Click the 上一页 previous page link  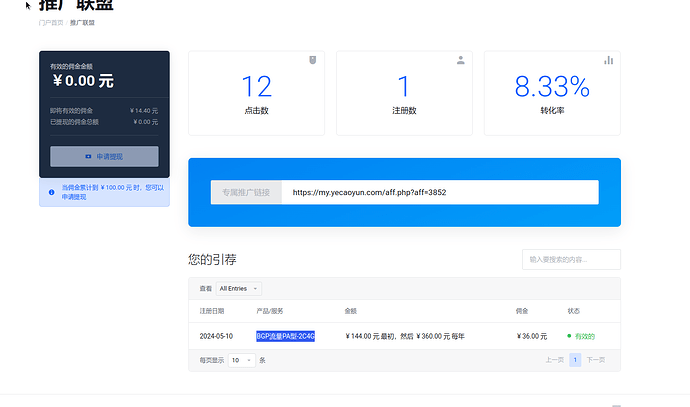pos(554,360)
